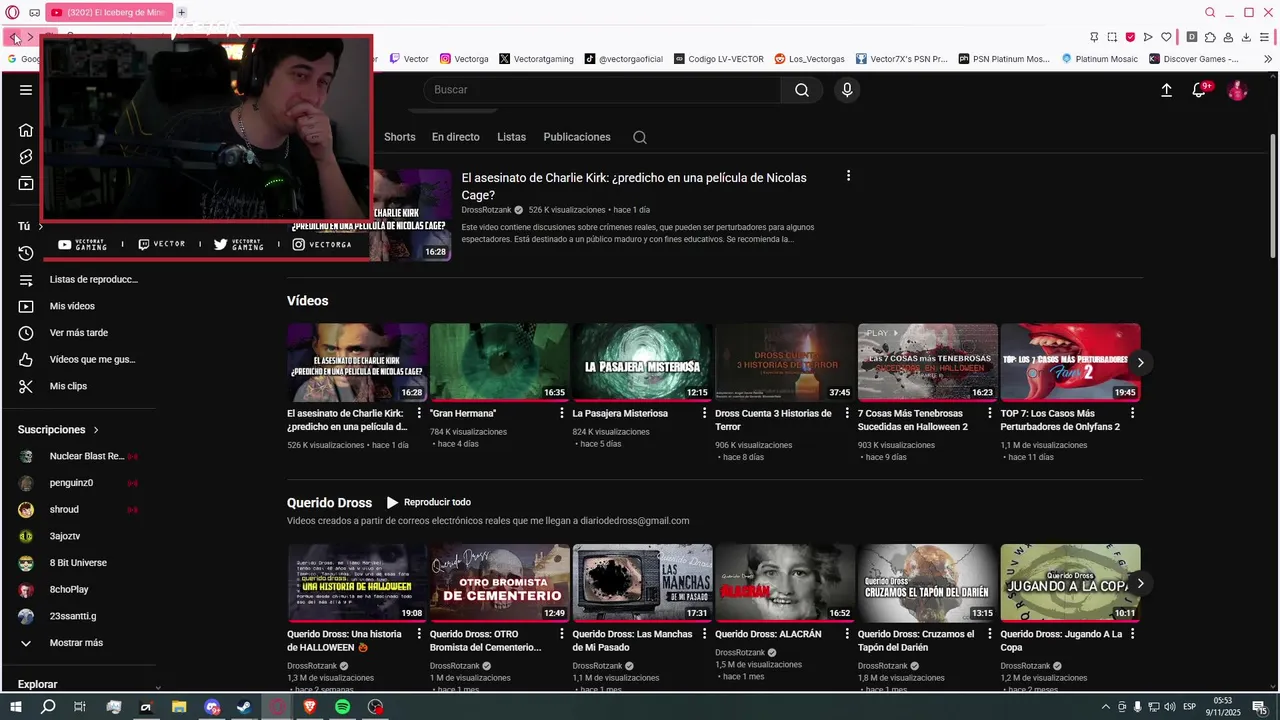Screen dimensions: 1280x720
Task: Open the Publicaciones channel tab
Action: coord(577,137)
